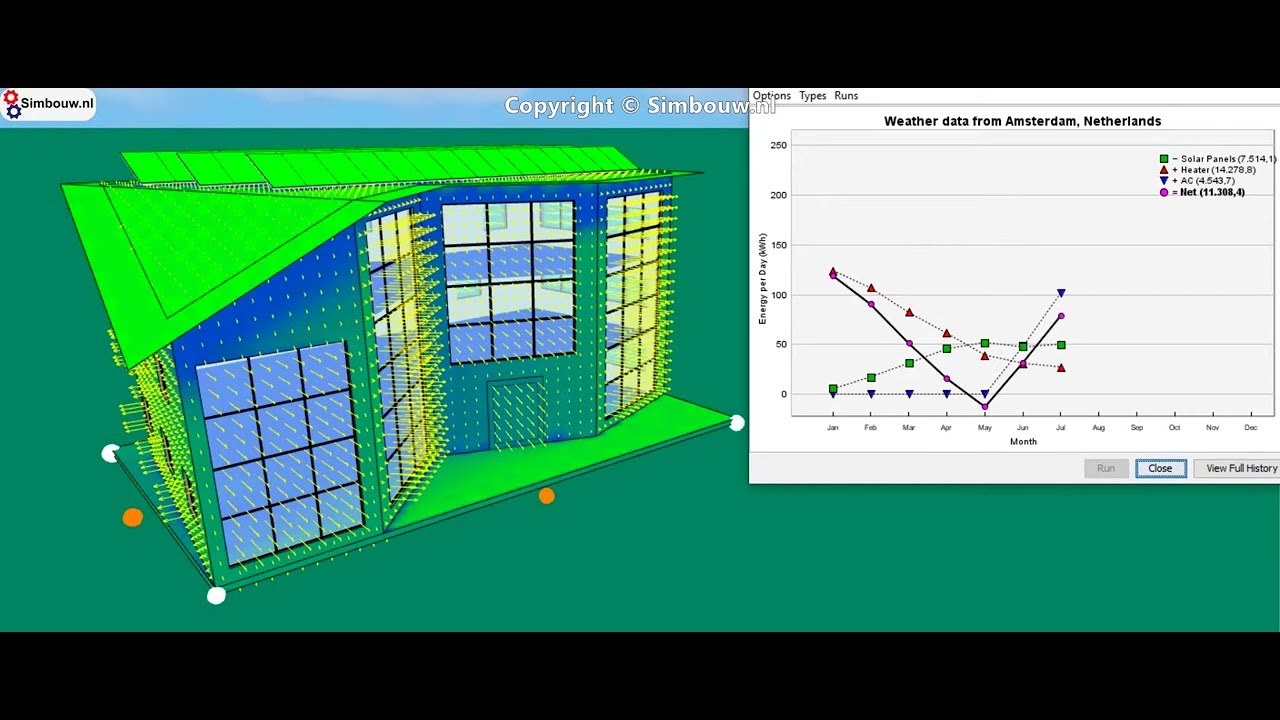Click the chart title Weather data from Amsterdam
This screenshot has height=720, width=1280.
click(1022, 121)
